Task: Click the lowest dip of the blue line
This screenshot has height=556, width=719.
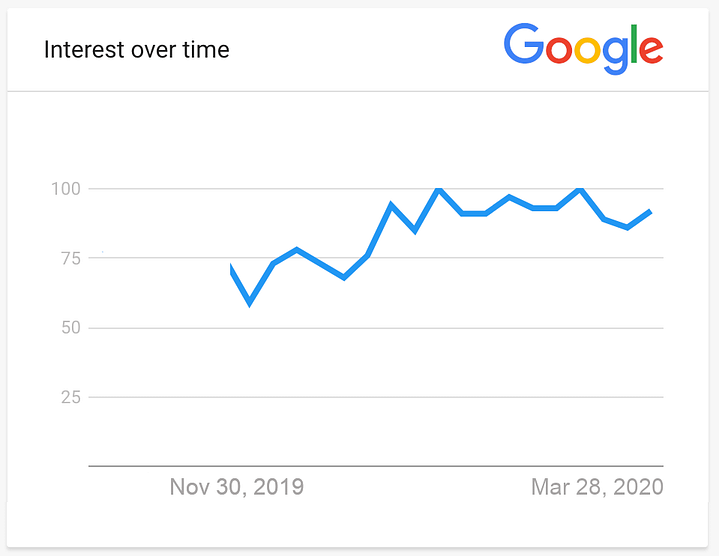Action: click(x=249, y=302)
